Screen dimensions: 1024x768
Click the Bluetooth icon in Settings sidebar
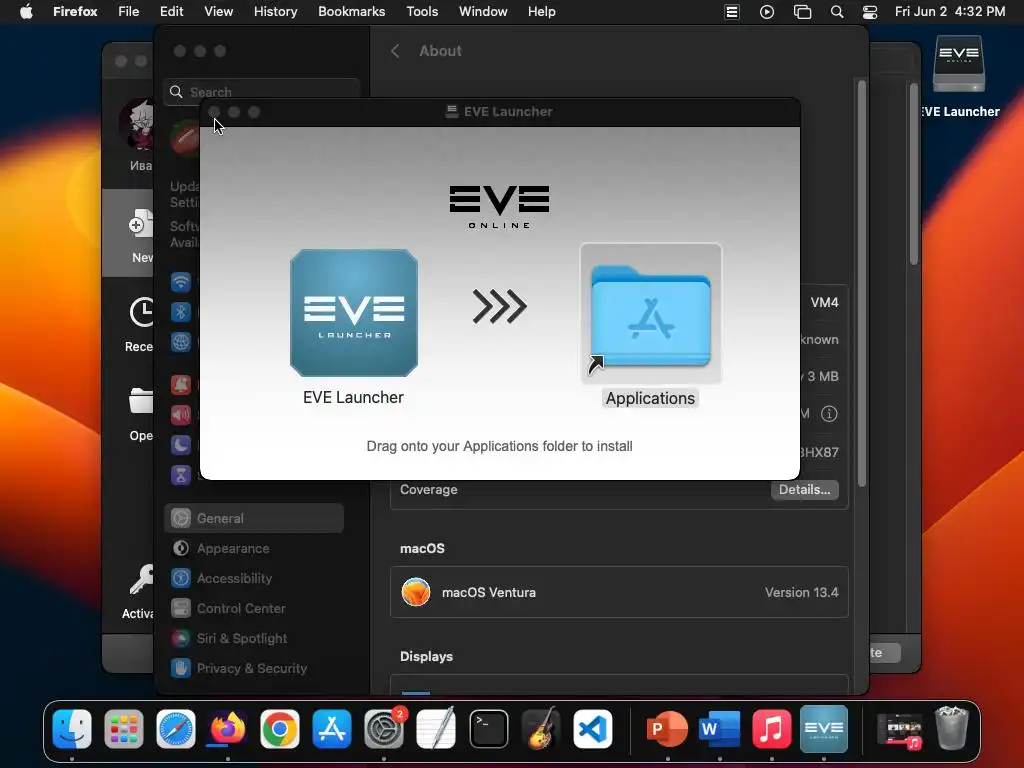coord(181,312)
